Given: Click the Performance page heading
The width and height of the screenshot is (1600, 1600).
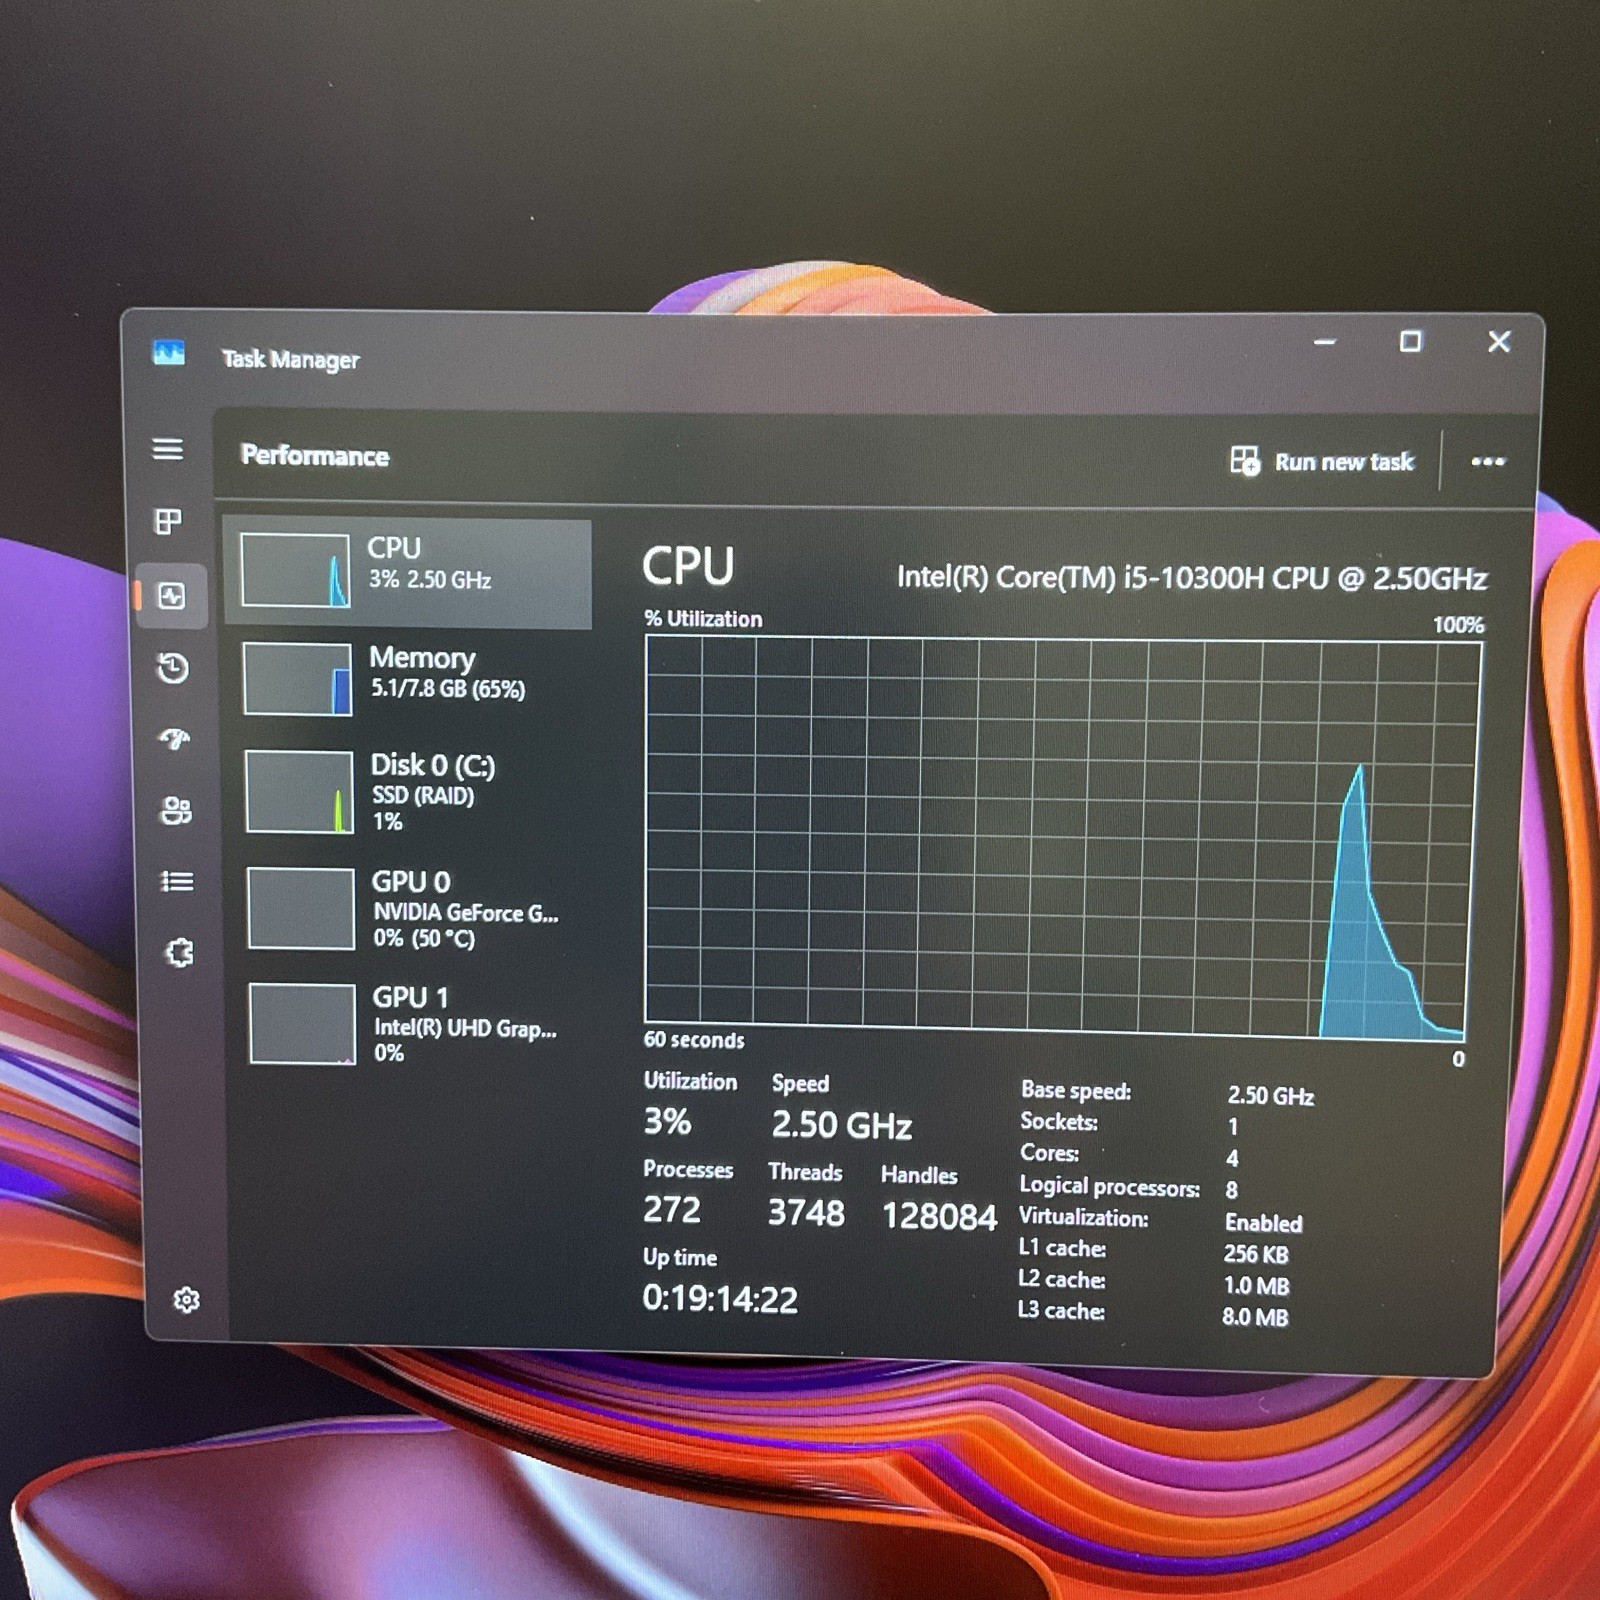Looking at the screenshot, I should tap(315, 456).
